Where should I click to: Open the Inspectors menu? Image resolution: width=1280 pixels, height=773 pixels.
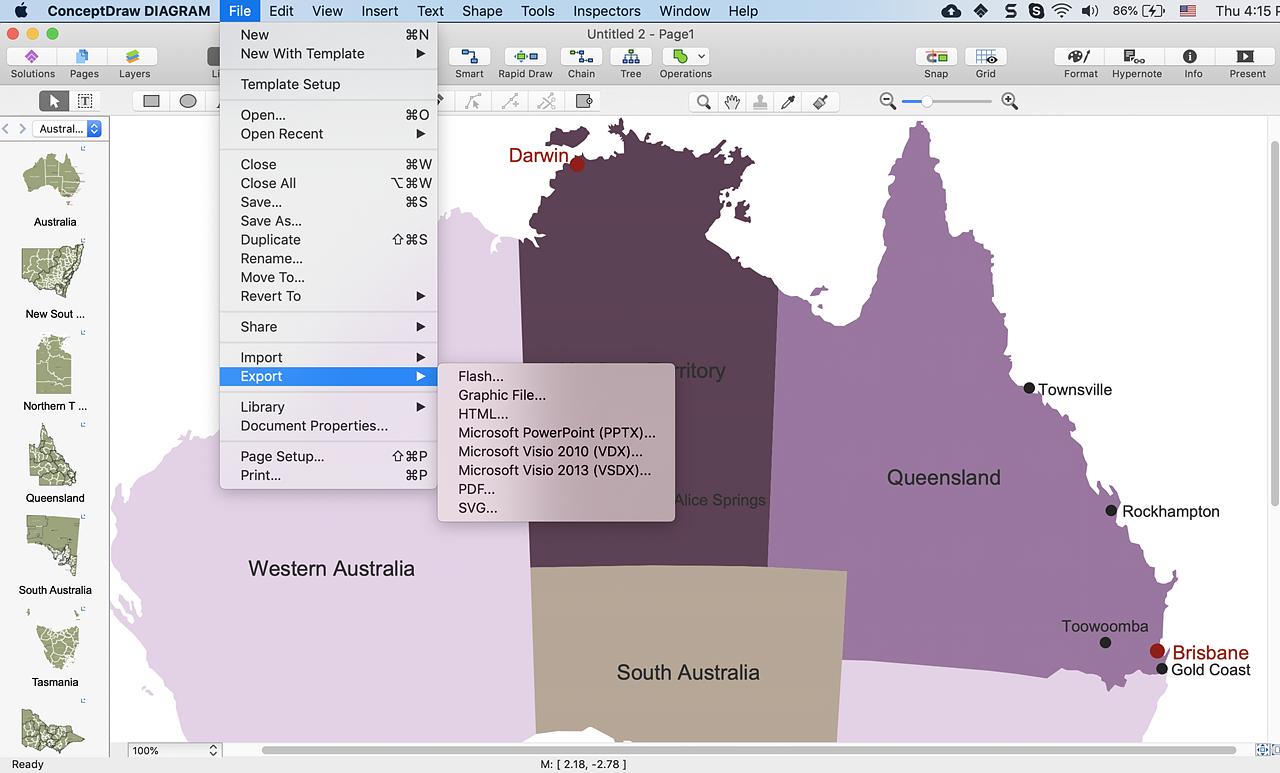pyautogui.click(x=606, y=11)
